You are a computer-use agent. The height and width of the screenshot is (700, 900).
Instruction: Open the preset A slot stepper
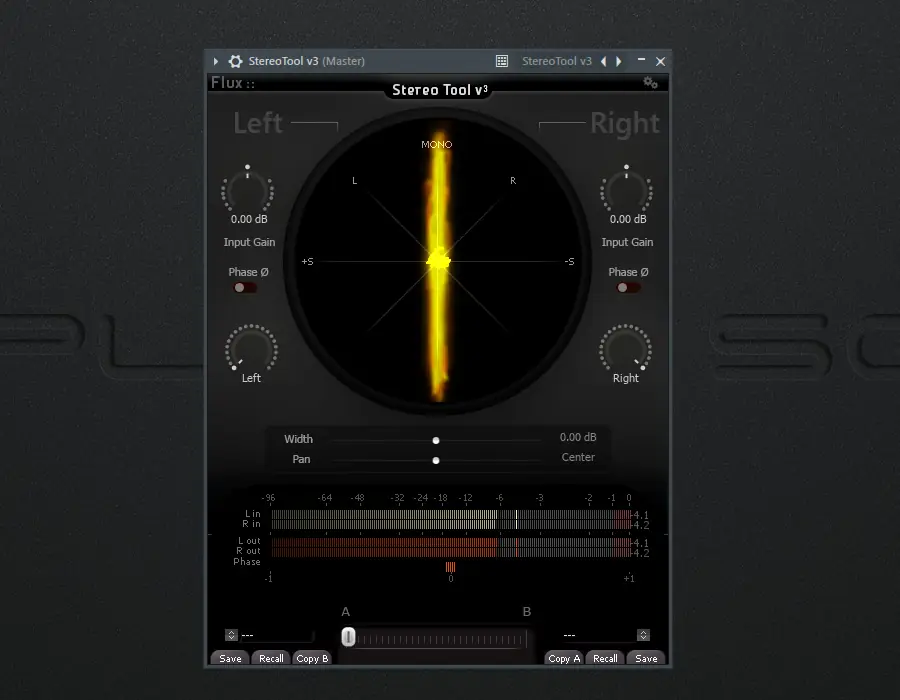click(231, 635)
